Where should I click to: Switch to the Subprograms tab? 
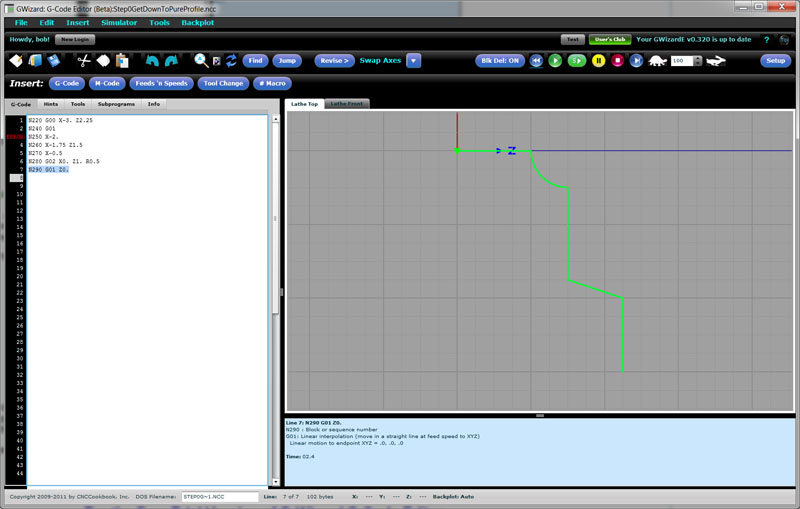click(116, 104)
